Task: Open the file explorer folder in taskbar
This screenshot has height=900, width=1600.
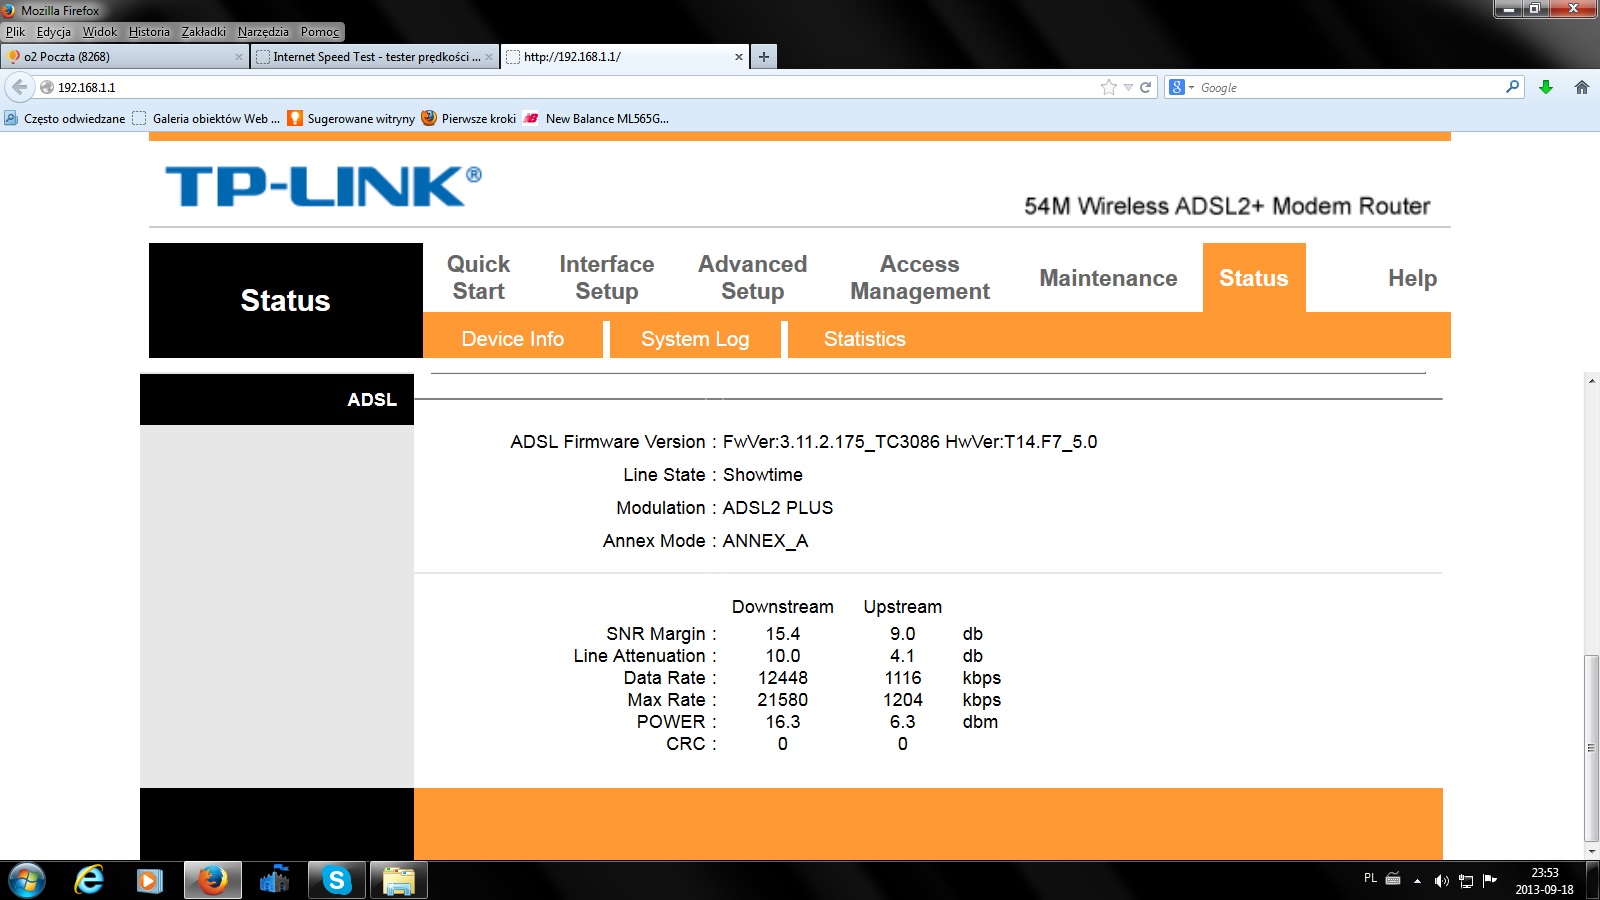Action: pos(398,881)
